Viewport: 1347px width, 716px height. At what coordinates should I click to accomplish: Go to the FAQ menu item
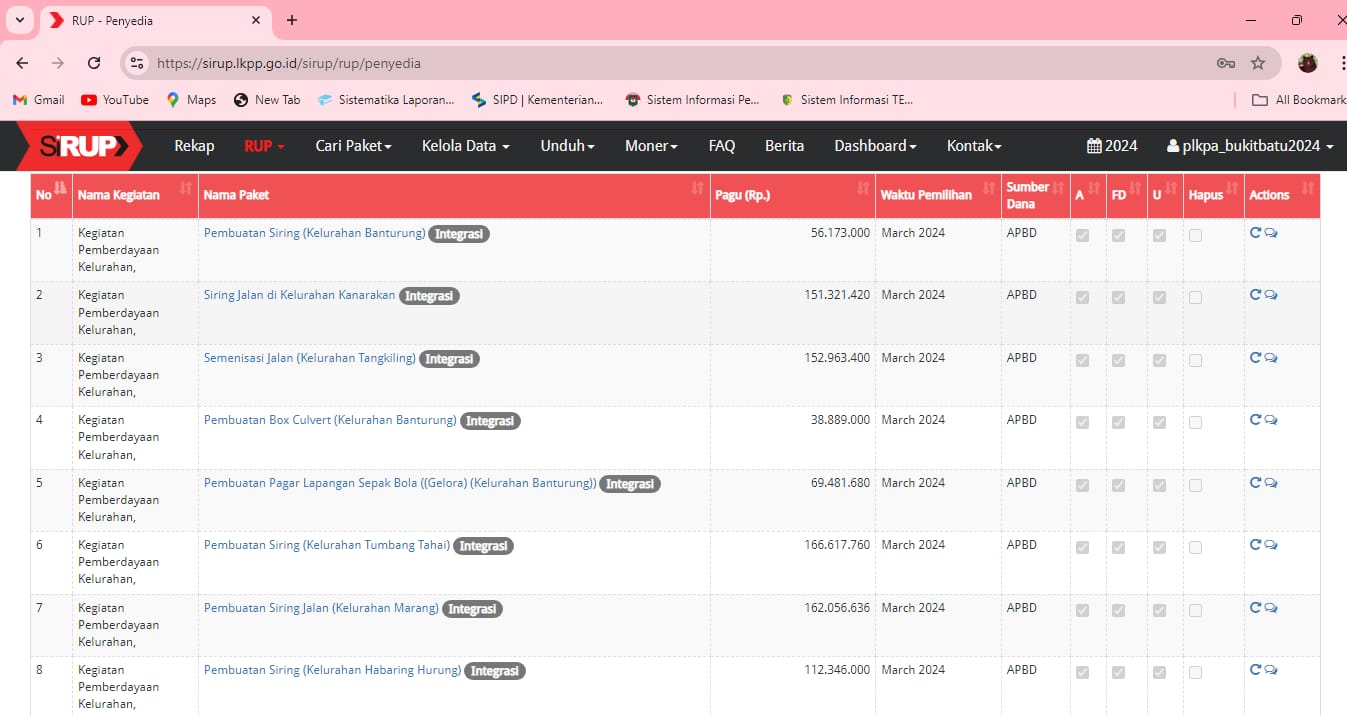point(721,146)
